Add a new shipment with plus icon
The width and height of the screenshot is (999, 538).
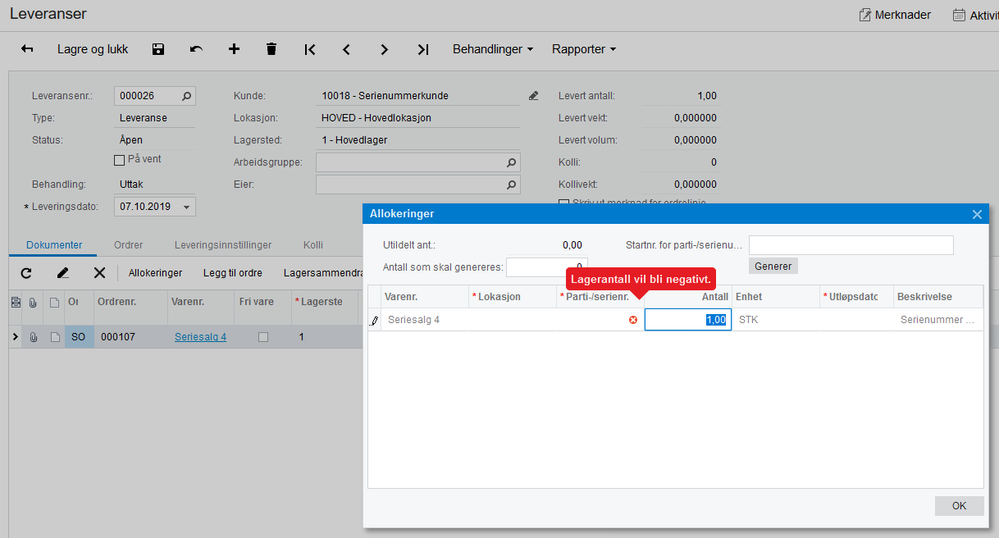tap(234, 49)
